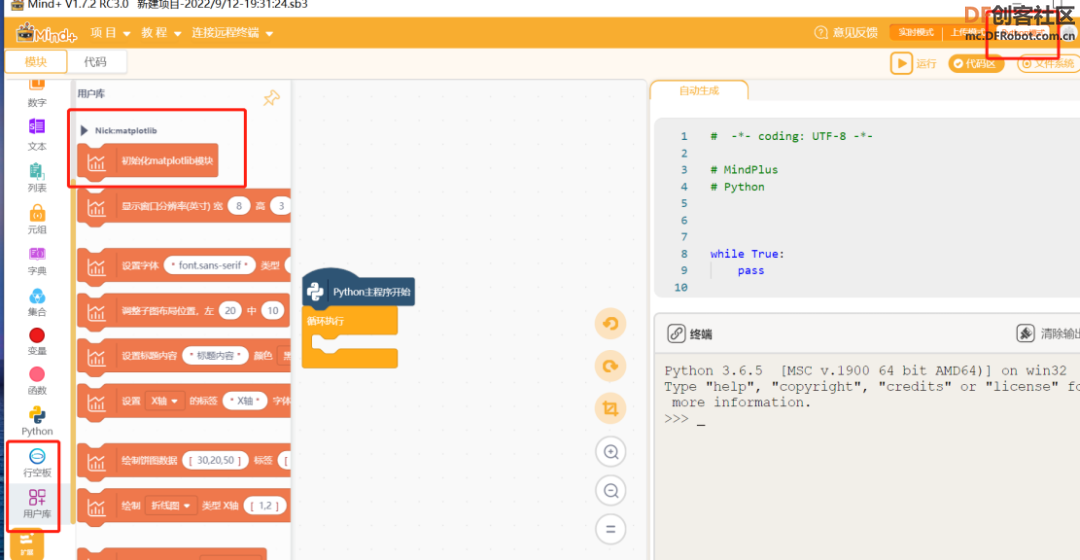Image resolution: width=1080 pixels, height=560 pixels.
Task: Open the user avatar in top bar
Action: tap(1068, 34)
